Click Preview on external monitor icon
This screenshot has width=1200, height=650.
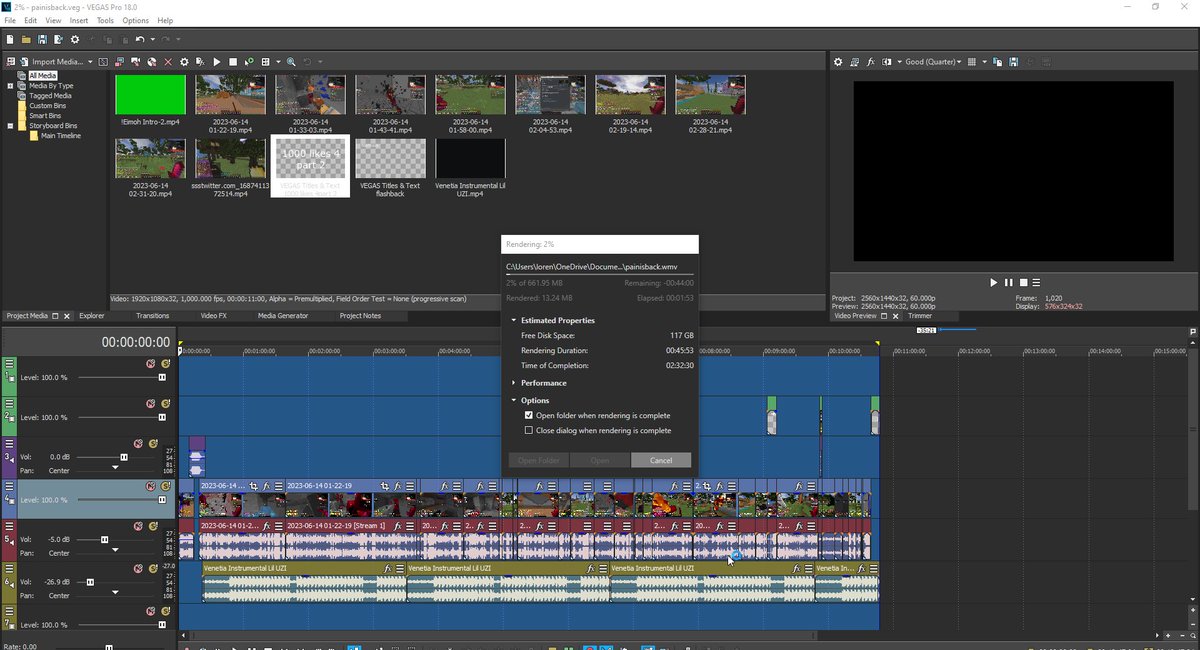click(x=854, y=62)
